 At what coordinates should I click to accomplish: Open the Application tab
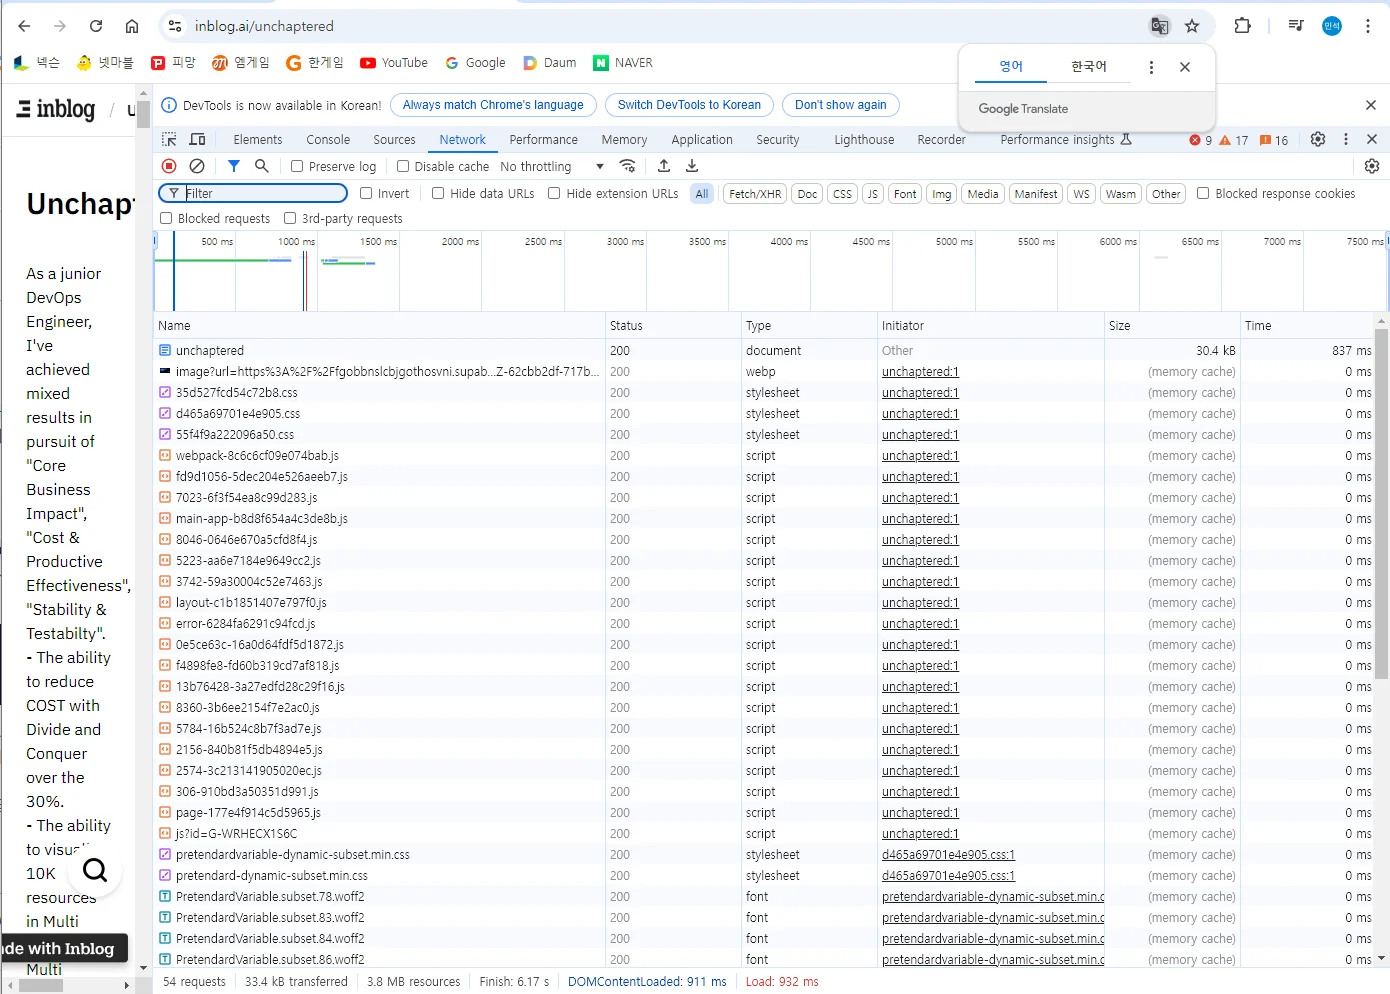(701, 140)
